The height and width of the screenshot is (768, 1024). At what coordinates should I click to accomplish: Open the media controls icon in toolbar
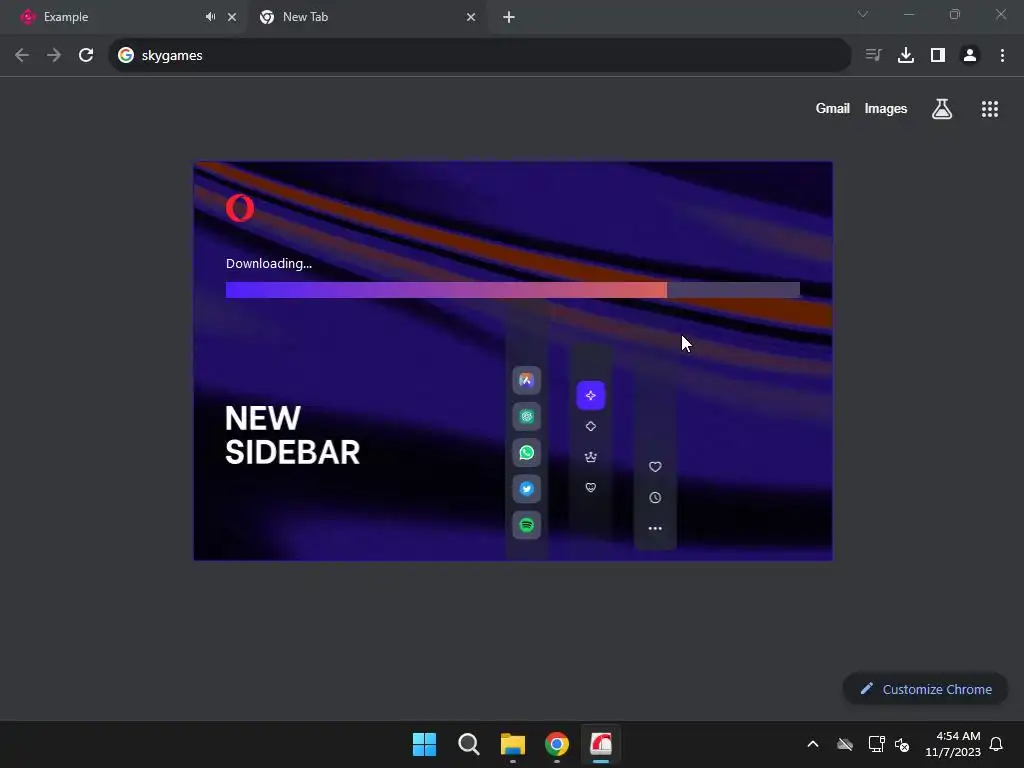[873, 56]
